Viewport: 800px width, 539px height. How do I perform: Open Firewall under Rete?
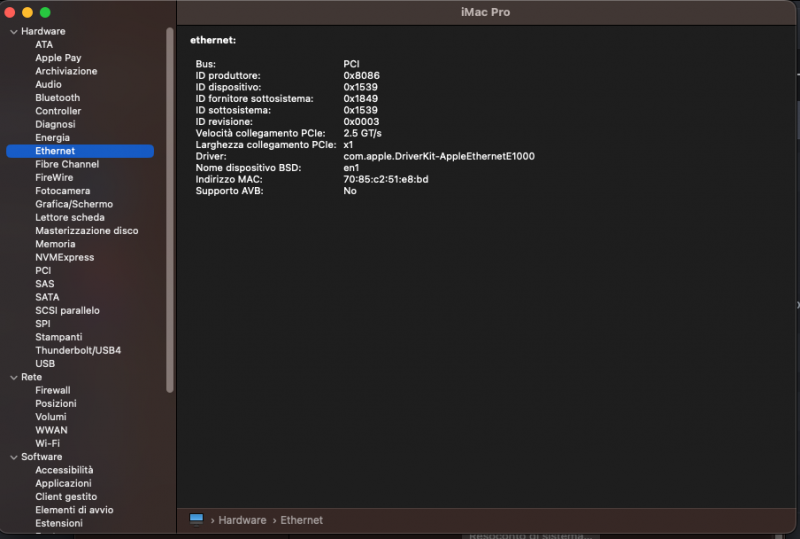point(53,390)
